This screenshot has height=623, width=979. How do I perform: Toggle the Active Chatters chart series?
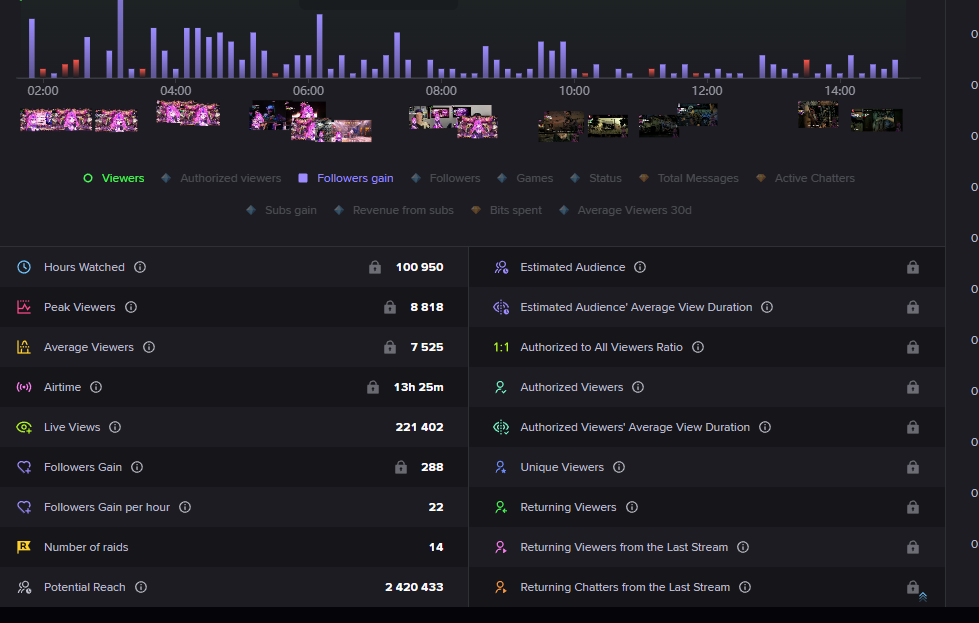805,178
